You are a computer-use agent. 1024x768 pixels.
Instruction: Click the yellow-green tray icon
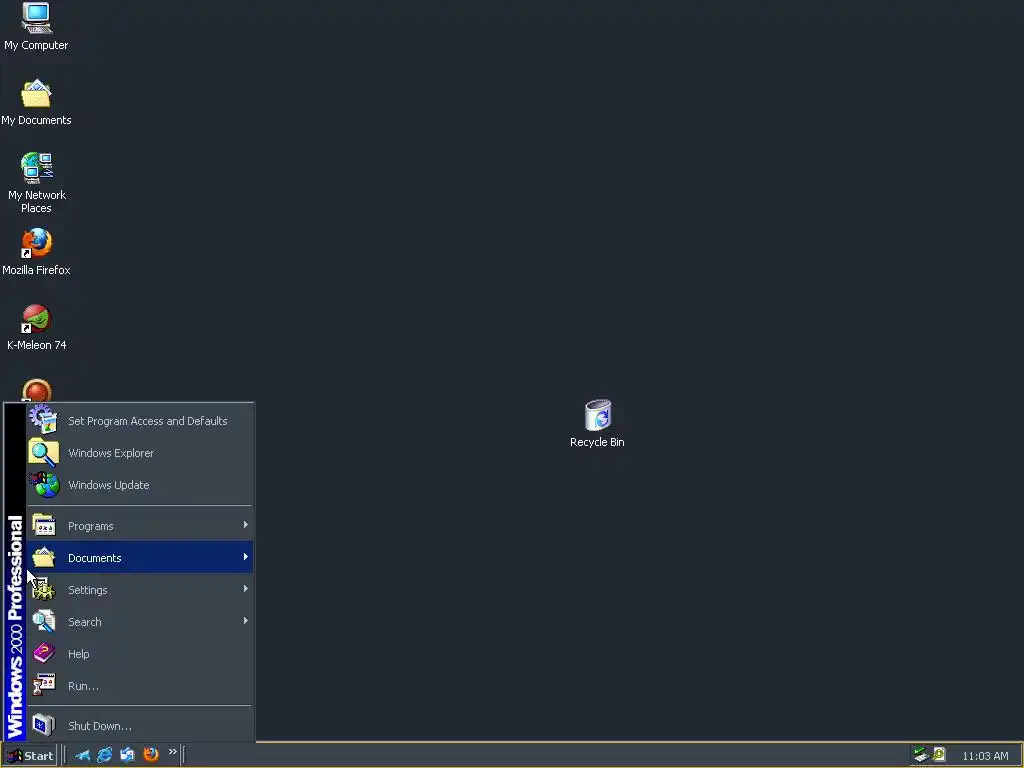tap(939, 754)
